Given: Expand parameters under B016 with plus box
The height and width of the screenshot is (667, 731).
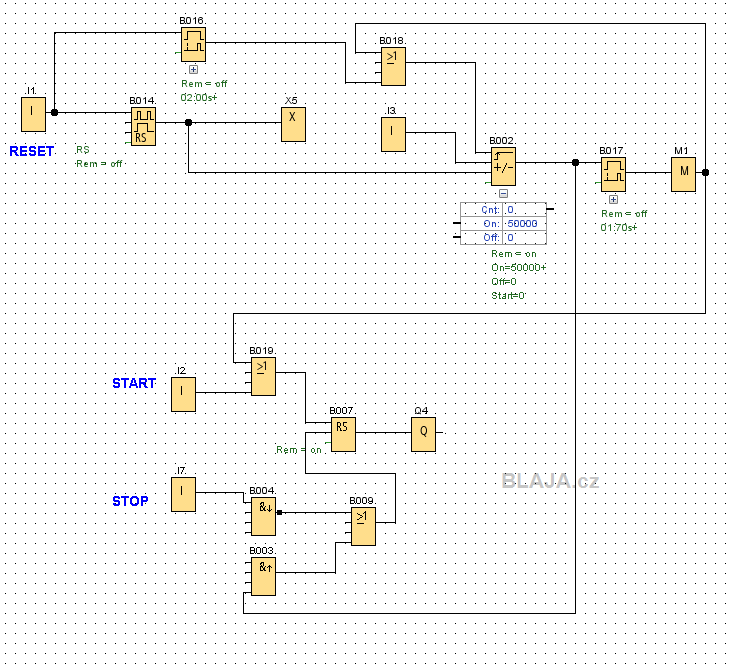Looking at the screenshot, I should click(193, 69).
